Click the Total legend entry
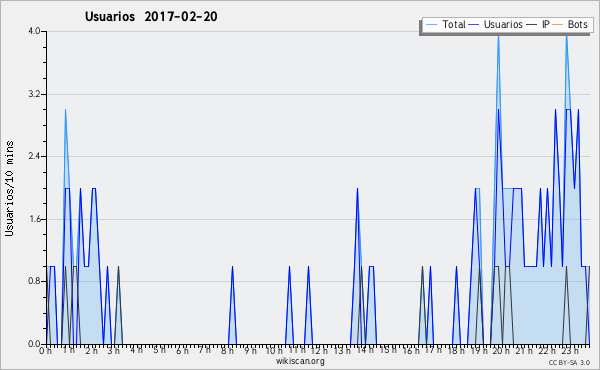The width and height of the screenshot is (600, 370). pos(445,24)
